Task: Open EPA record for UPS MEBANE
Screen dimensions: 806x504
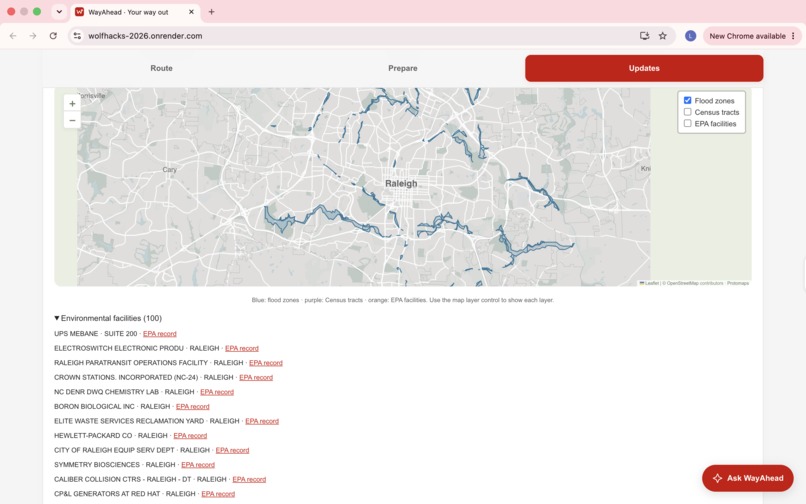Action: (159, 334)
